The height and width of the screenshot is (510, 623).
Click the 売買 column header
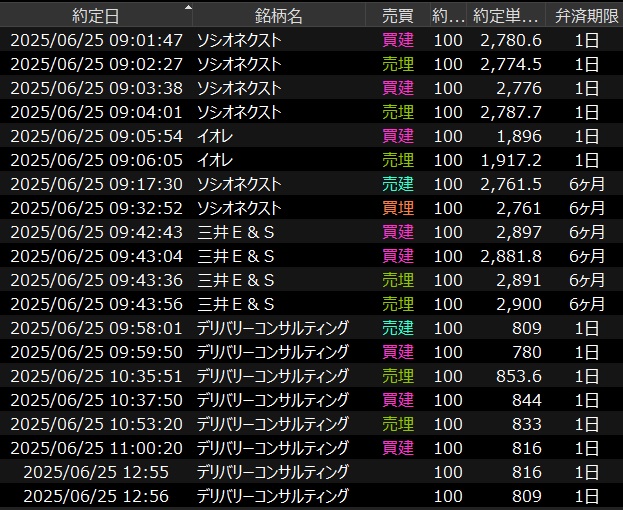(x=398, y=16)
